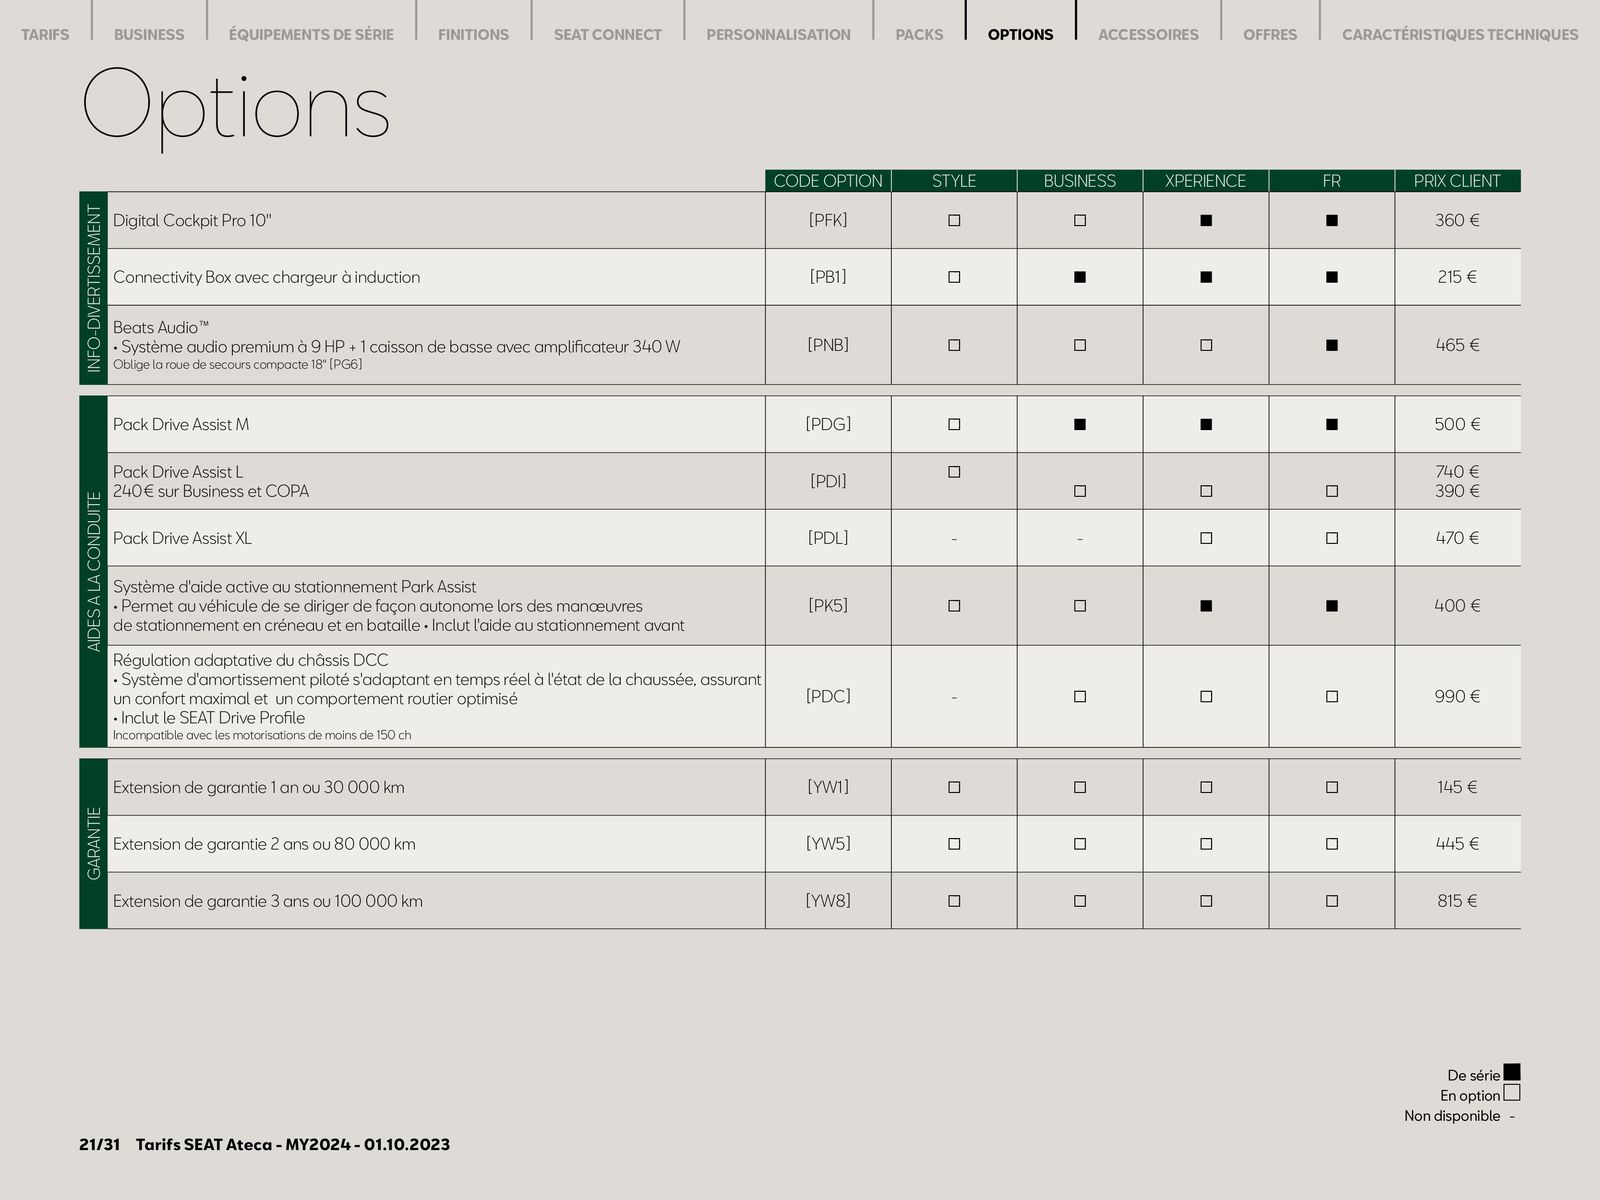This screenshot has width=1600, height=1200.
Task: Click Park Assist Xperience filled square
Action: (1206, 605)
